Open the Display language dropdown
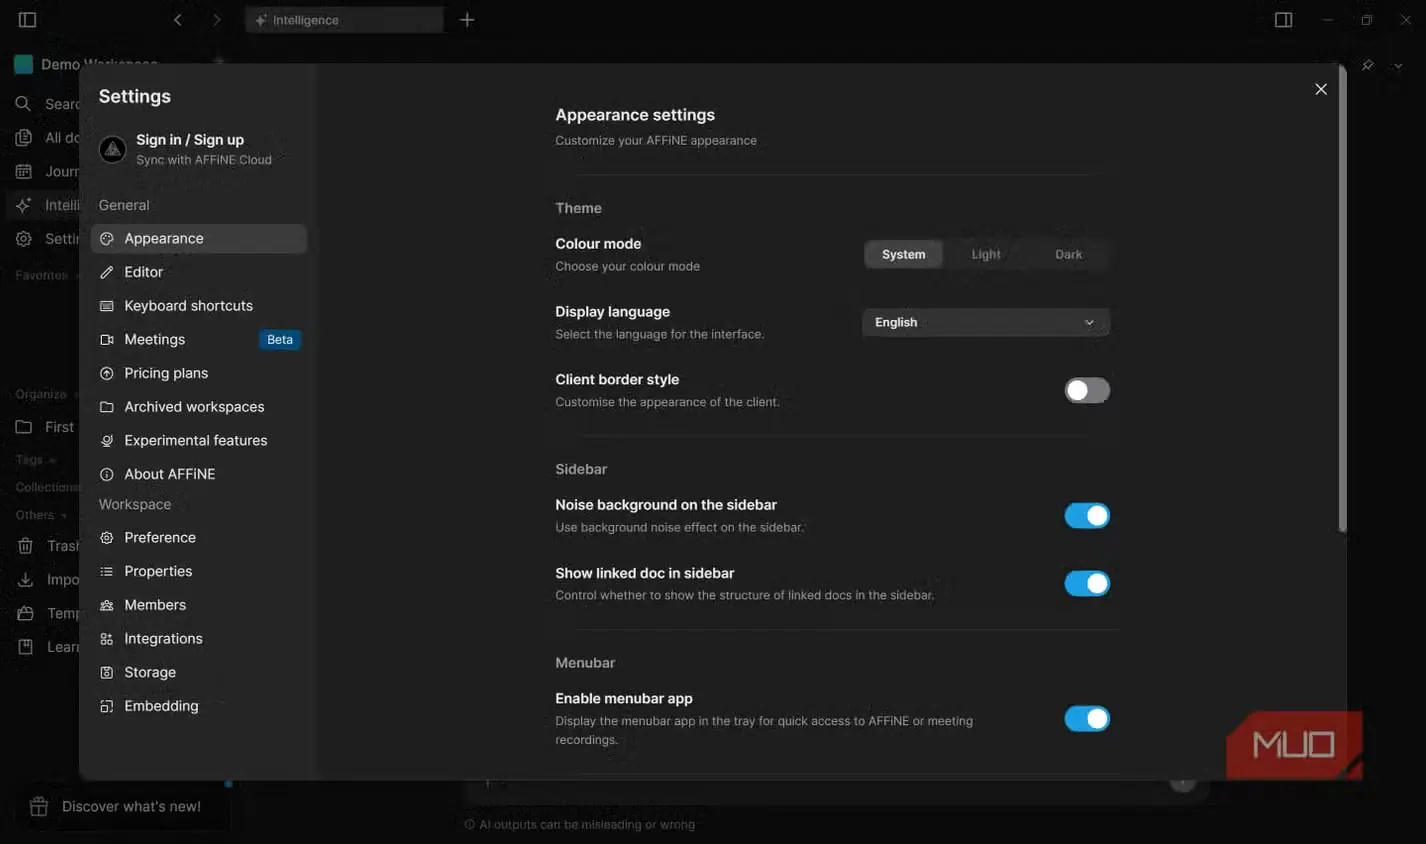Screen dimensions: 1426x844 (x=986, y=323)
